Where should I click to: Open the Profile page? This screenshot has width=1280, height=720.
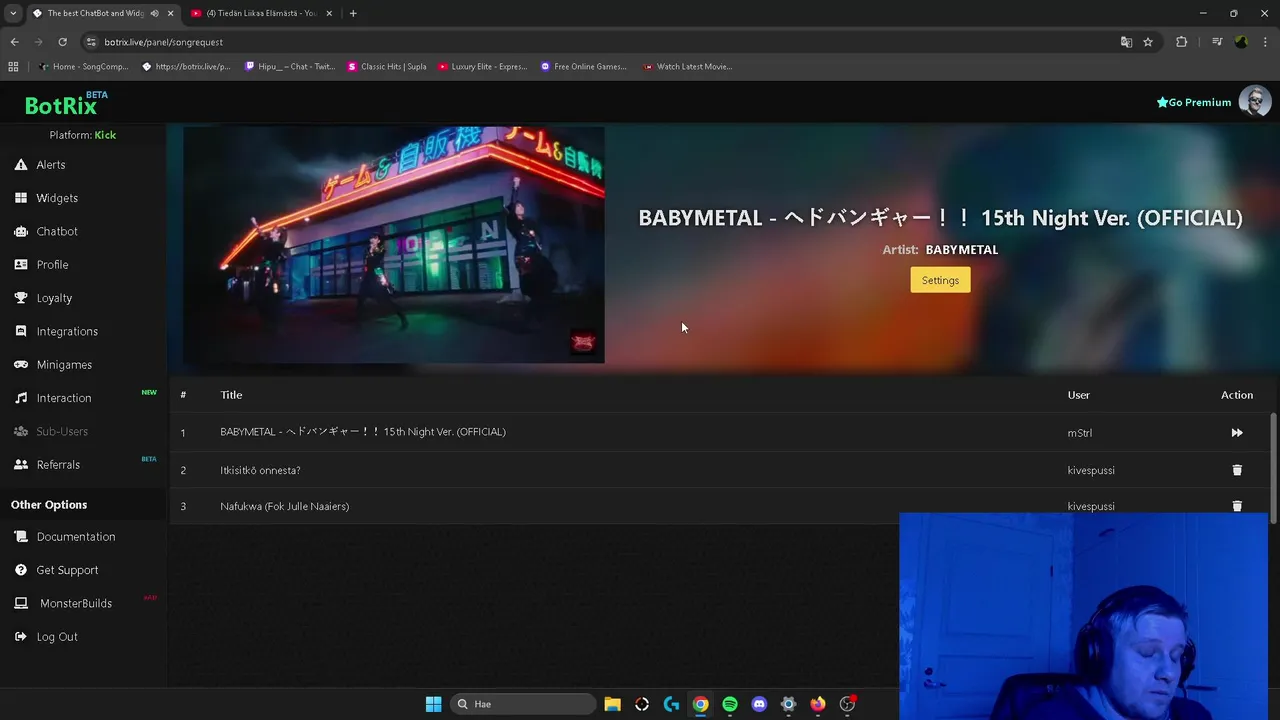click(52, 265)
